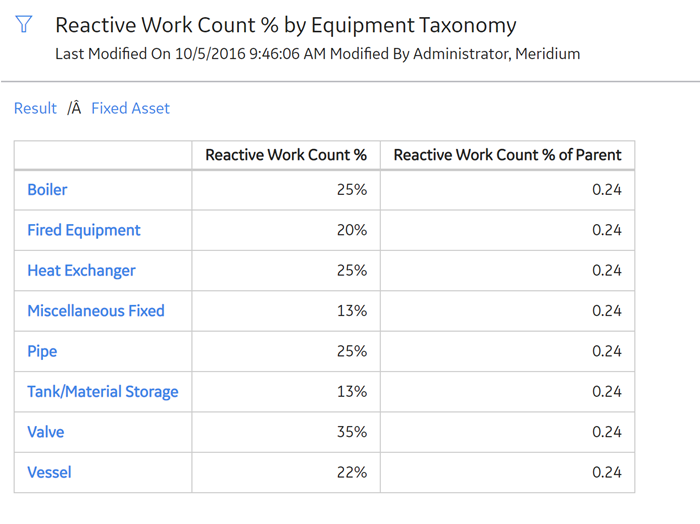
Task: Open the Fixed Asset breadcrumb link
Action: pyautogui.click(x=130, y=108)
